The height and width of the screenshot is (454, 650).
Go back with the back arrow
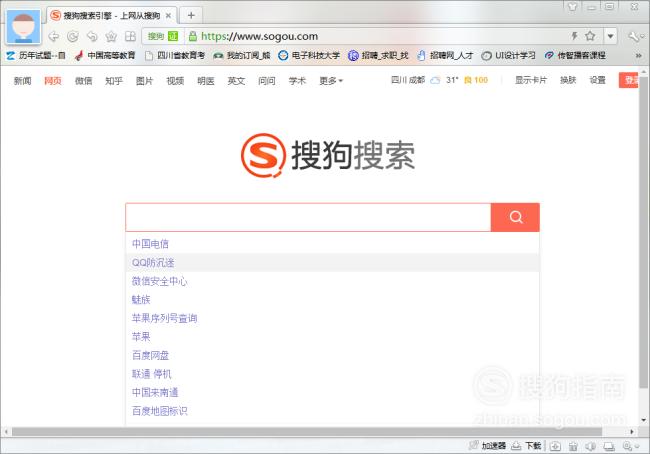click(x=53, y=36)
